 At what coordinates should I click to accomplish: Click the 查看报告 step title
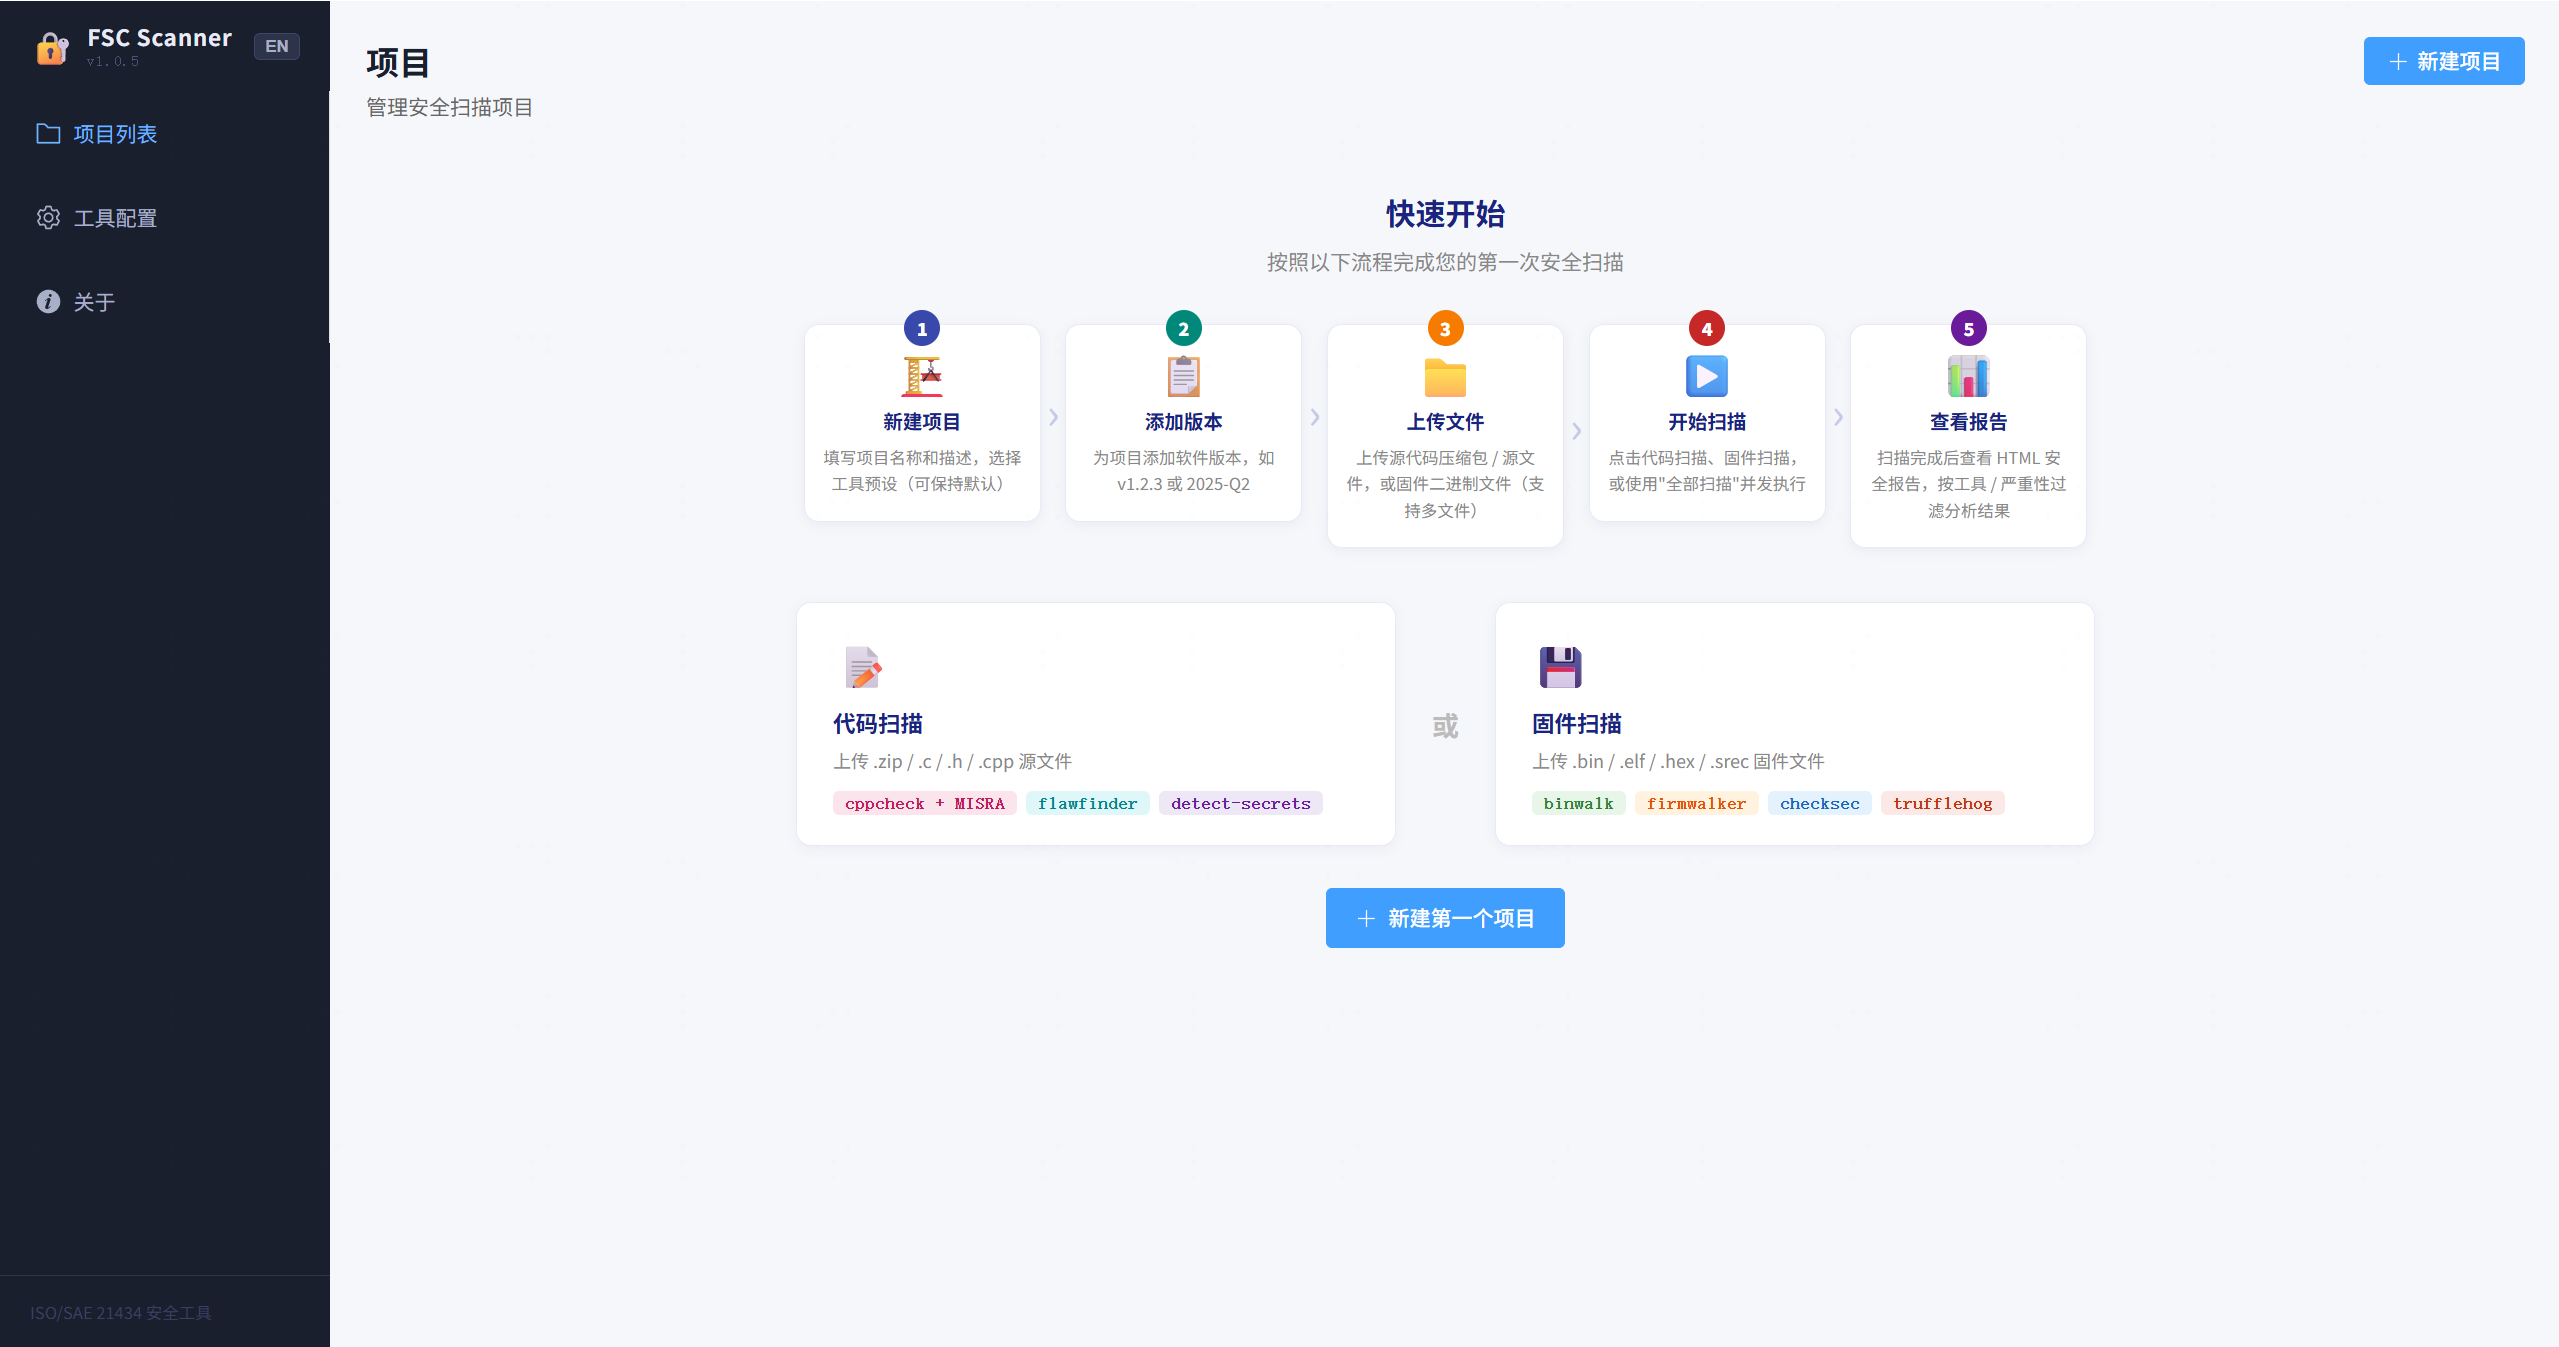point(1968,422)
